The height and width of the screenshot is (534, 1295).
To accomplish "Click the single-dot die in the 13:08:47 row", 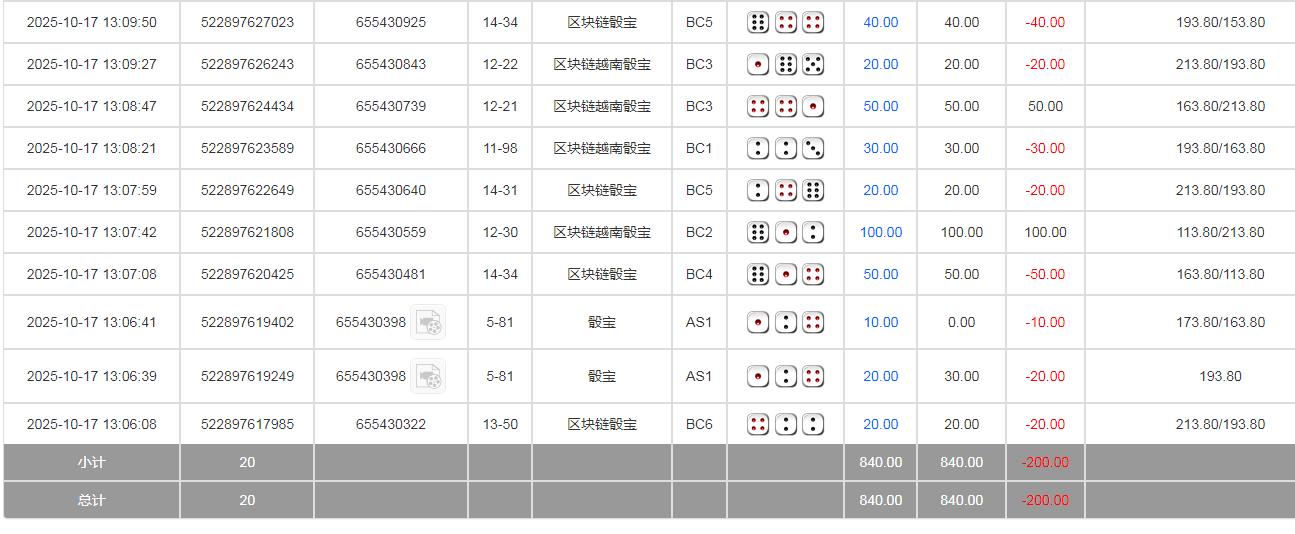I will pos(813,106).
